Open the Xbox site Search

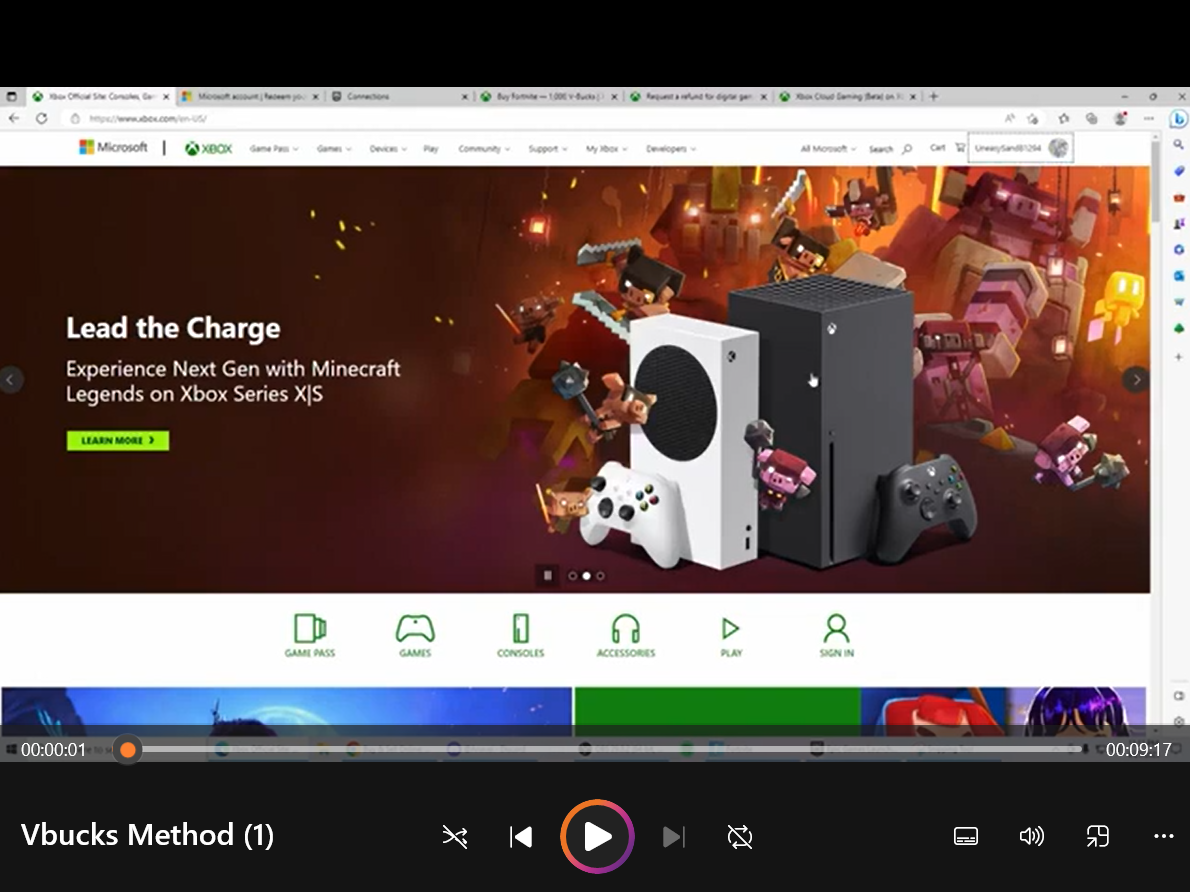pyautogui.click(x=890, y=149)
